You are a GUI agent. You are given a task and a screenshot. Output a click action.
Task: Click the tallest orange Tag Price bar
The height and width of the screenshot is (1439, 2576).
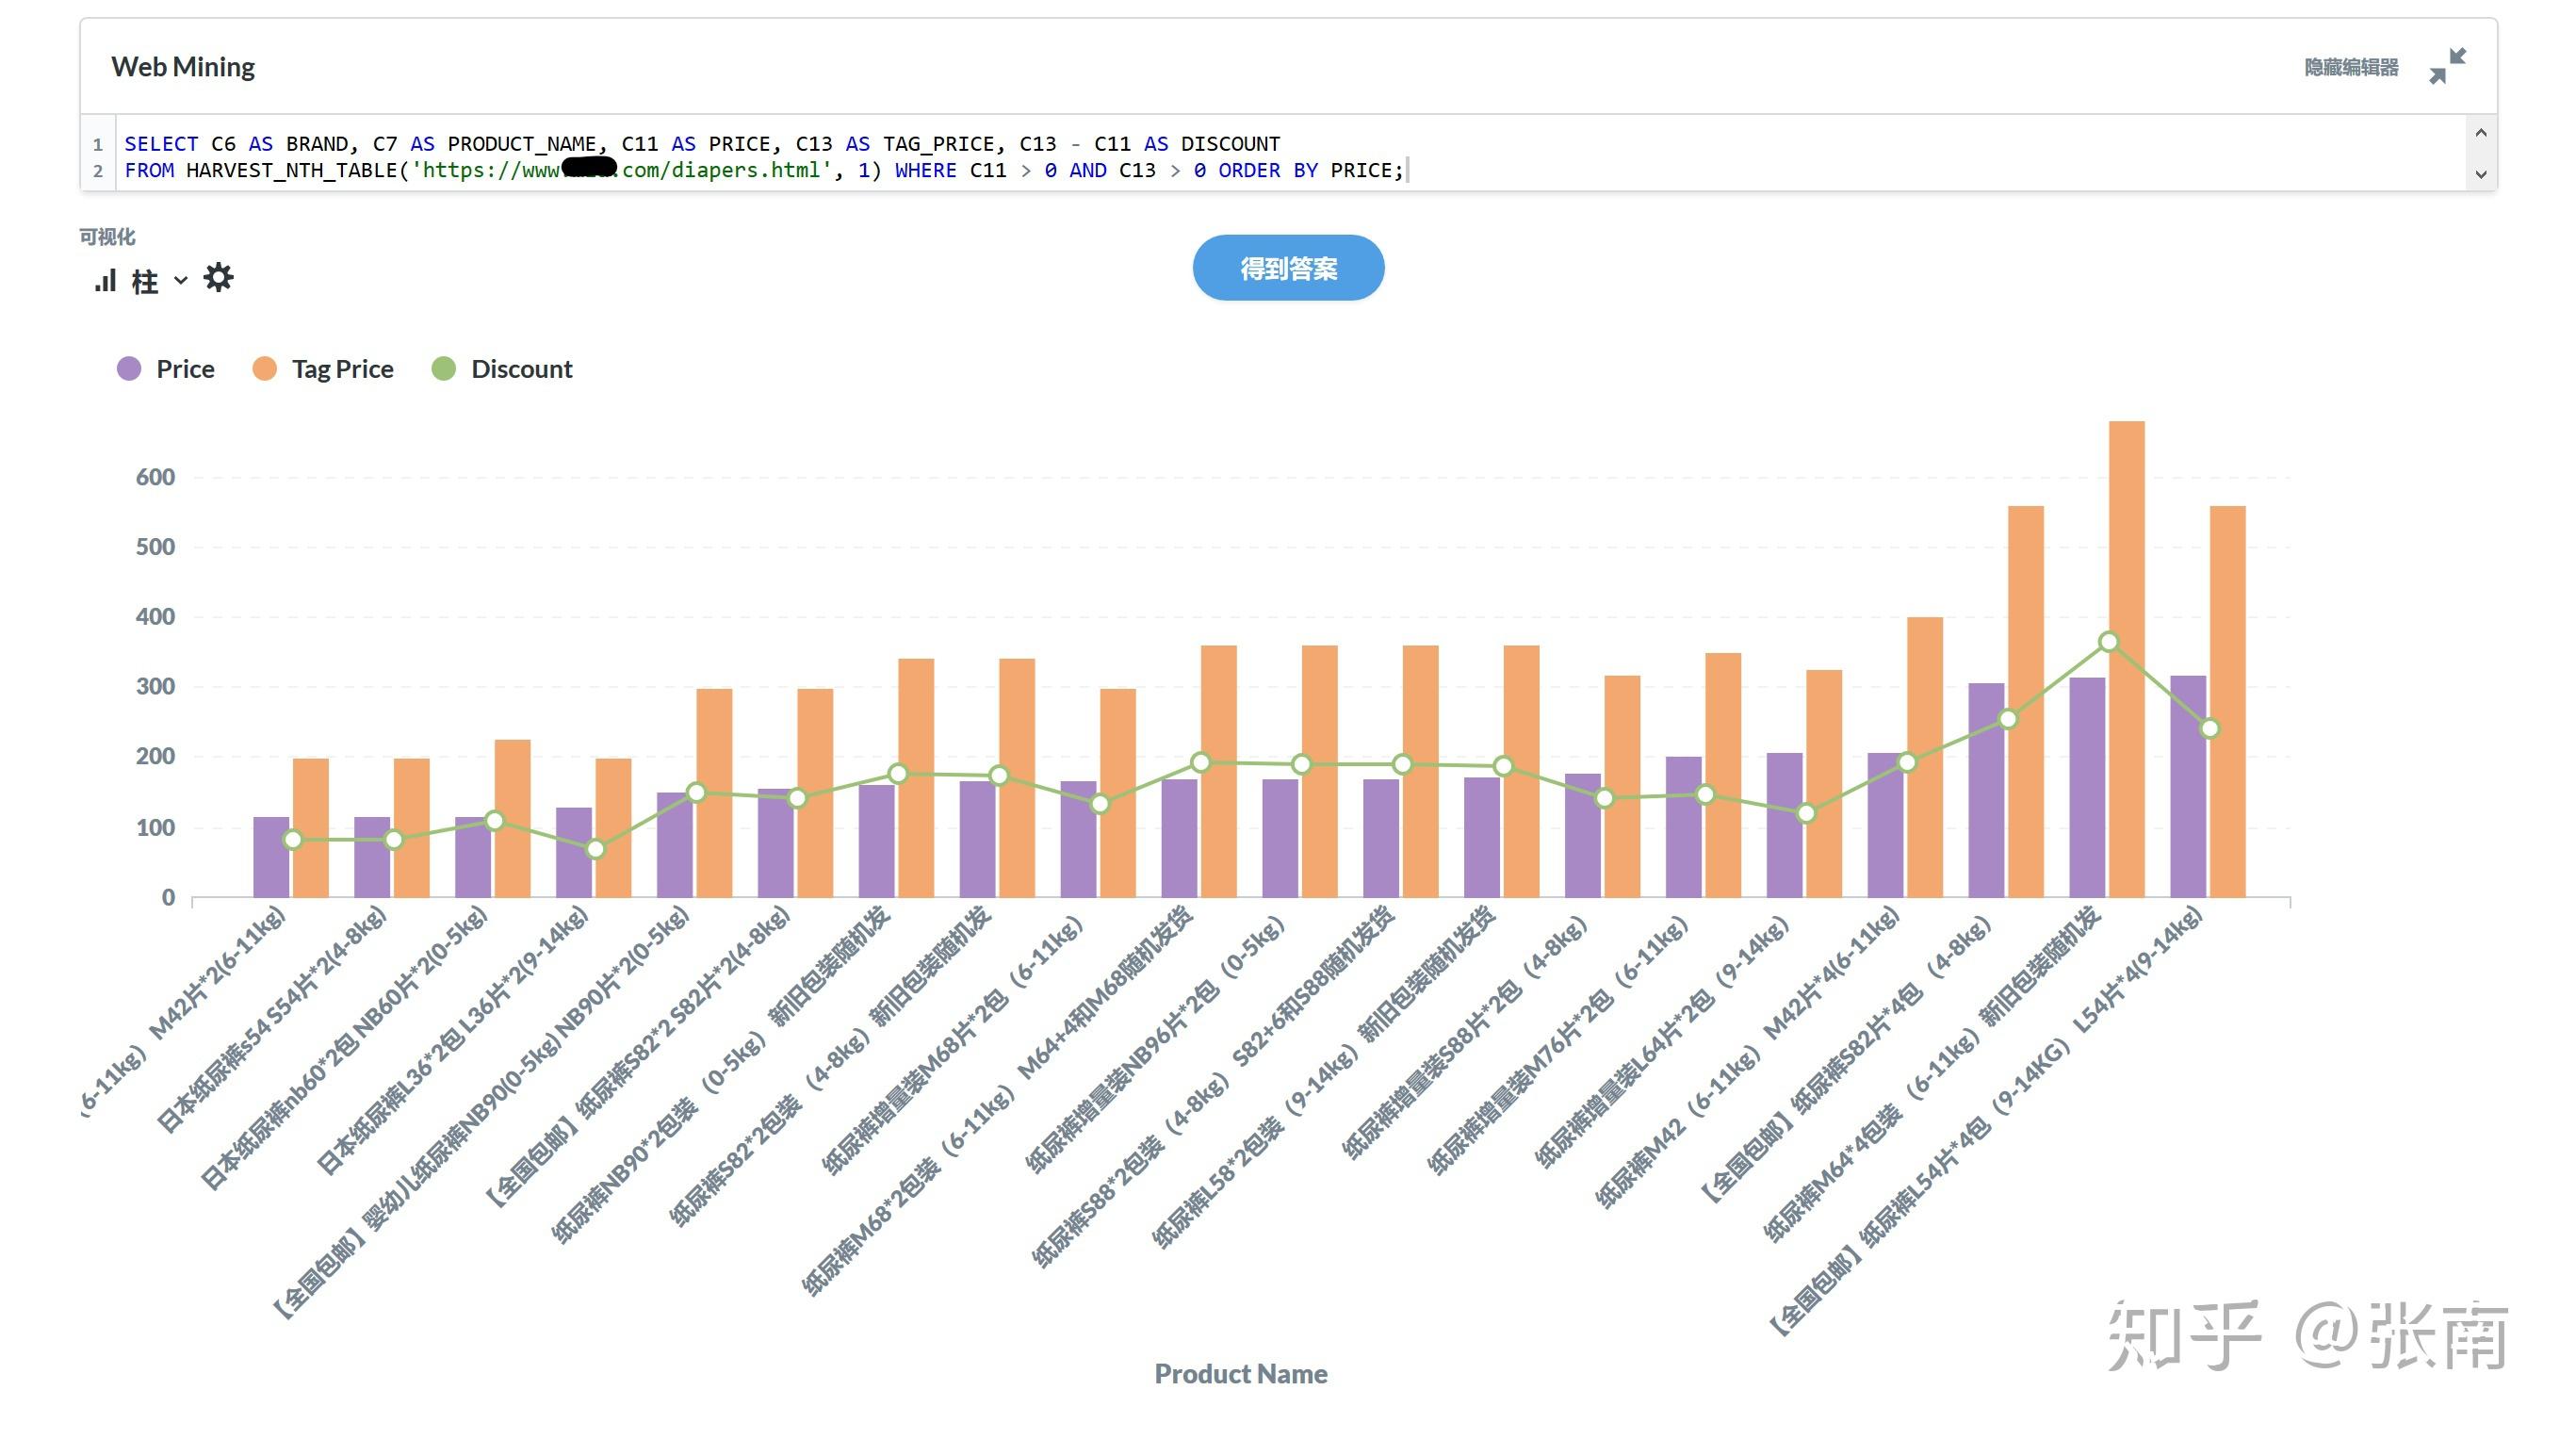coord(2127,659)
